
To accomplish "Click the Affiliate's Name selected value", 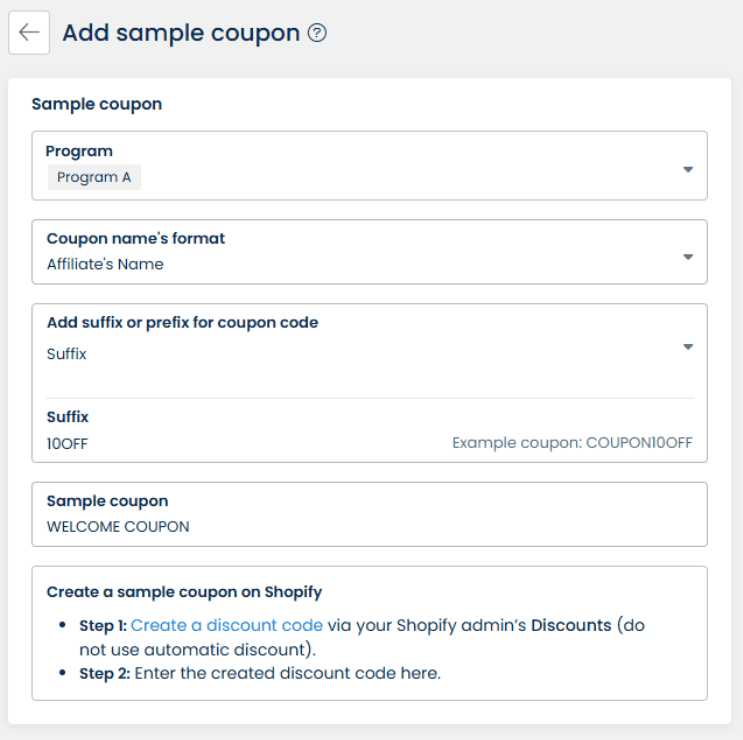I will tap(105, 265).
